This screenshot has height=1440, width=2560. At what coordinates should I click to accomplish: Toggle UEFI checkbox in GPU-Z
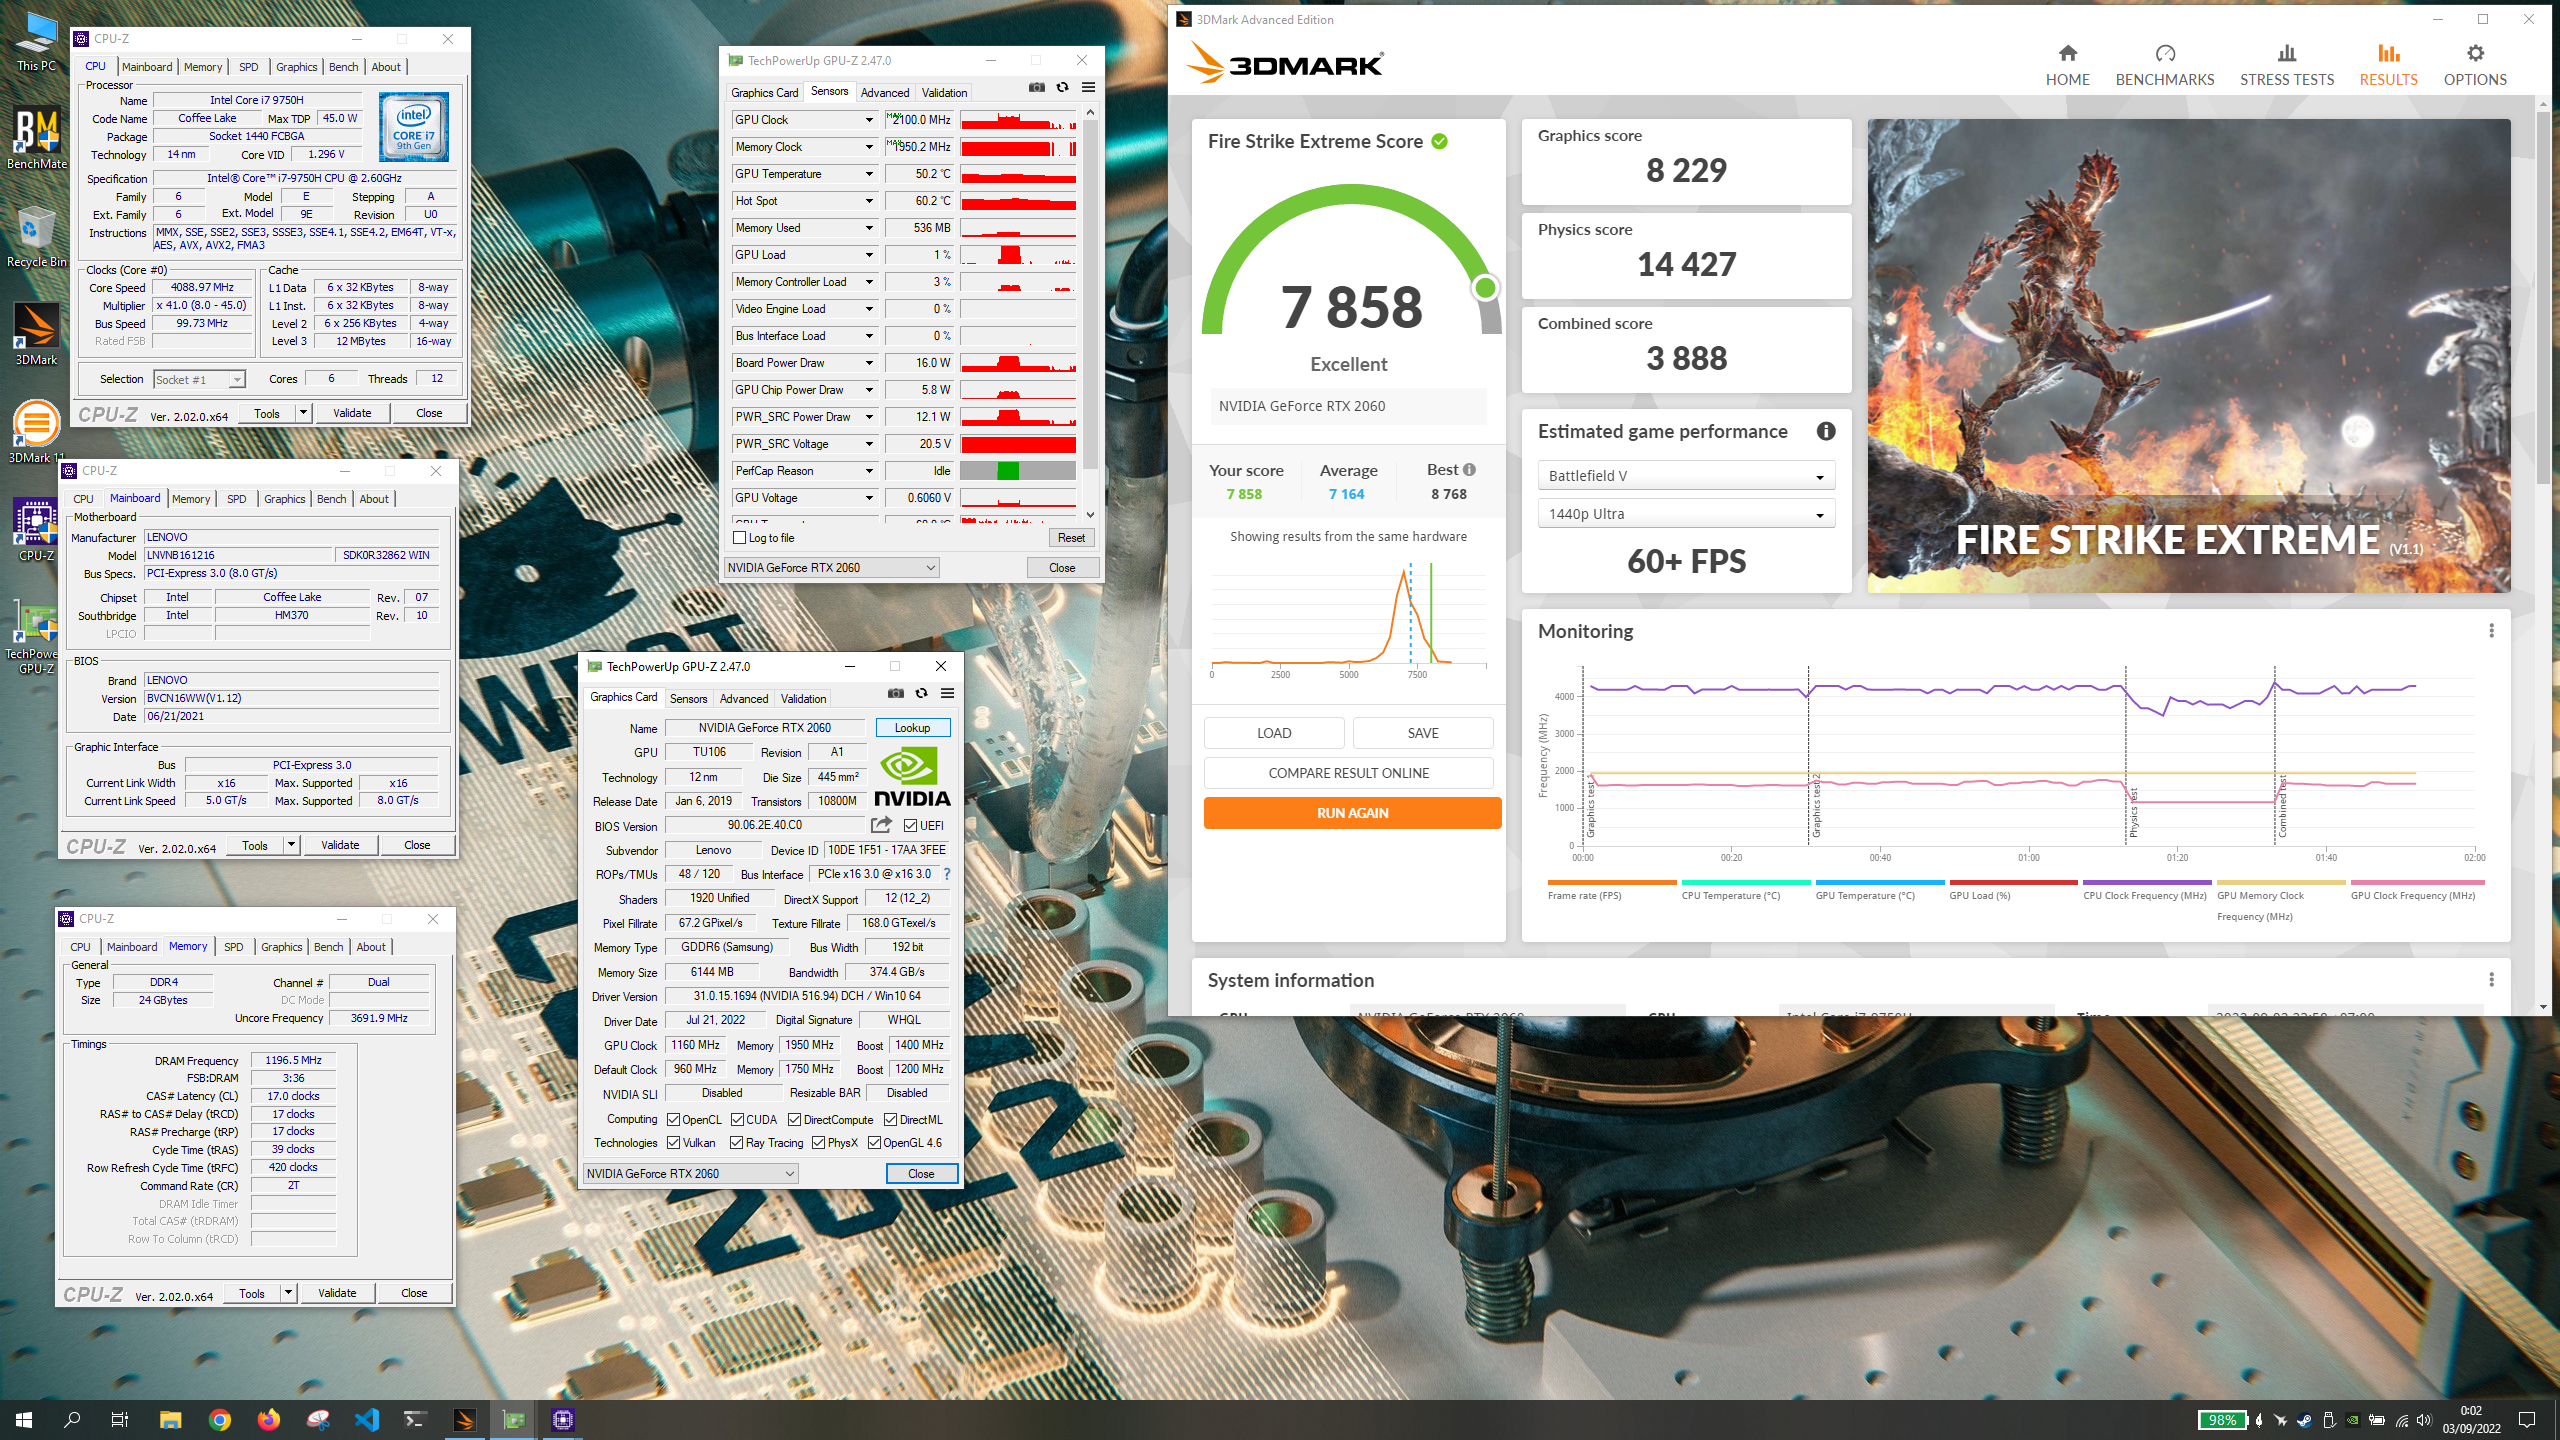click(910, 826)
